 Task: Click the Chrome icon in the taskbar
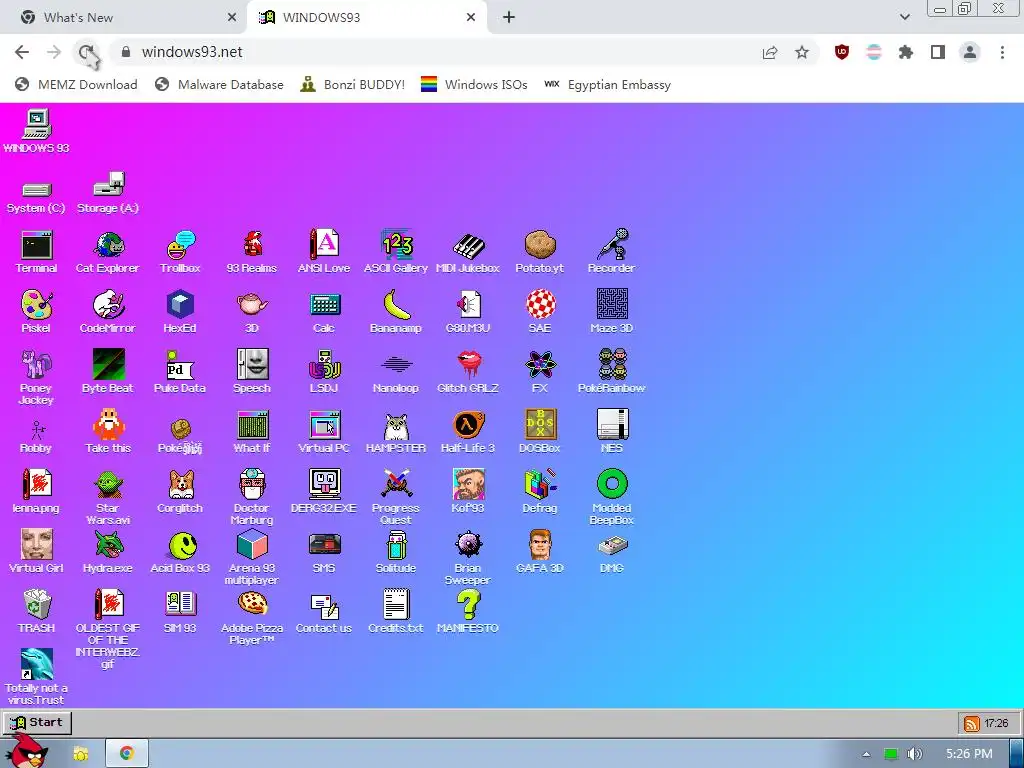tap(127, 753)
